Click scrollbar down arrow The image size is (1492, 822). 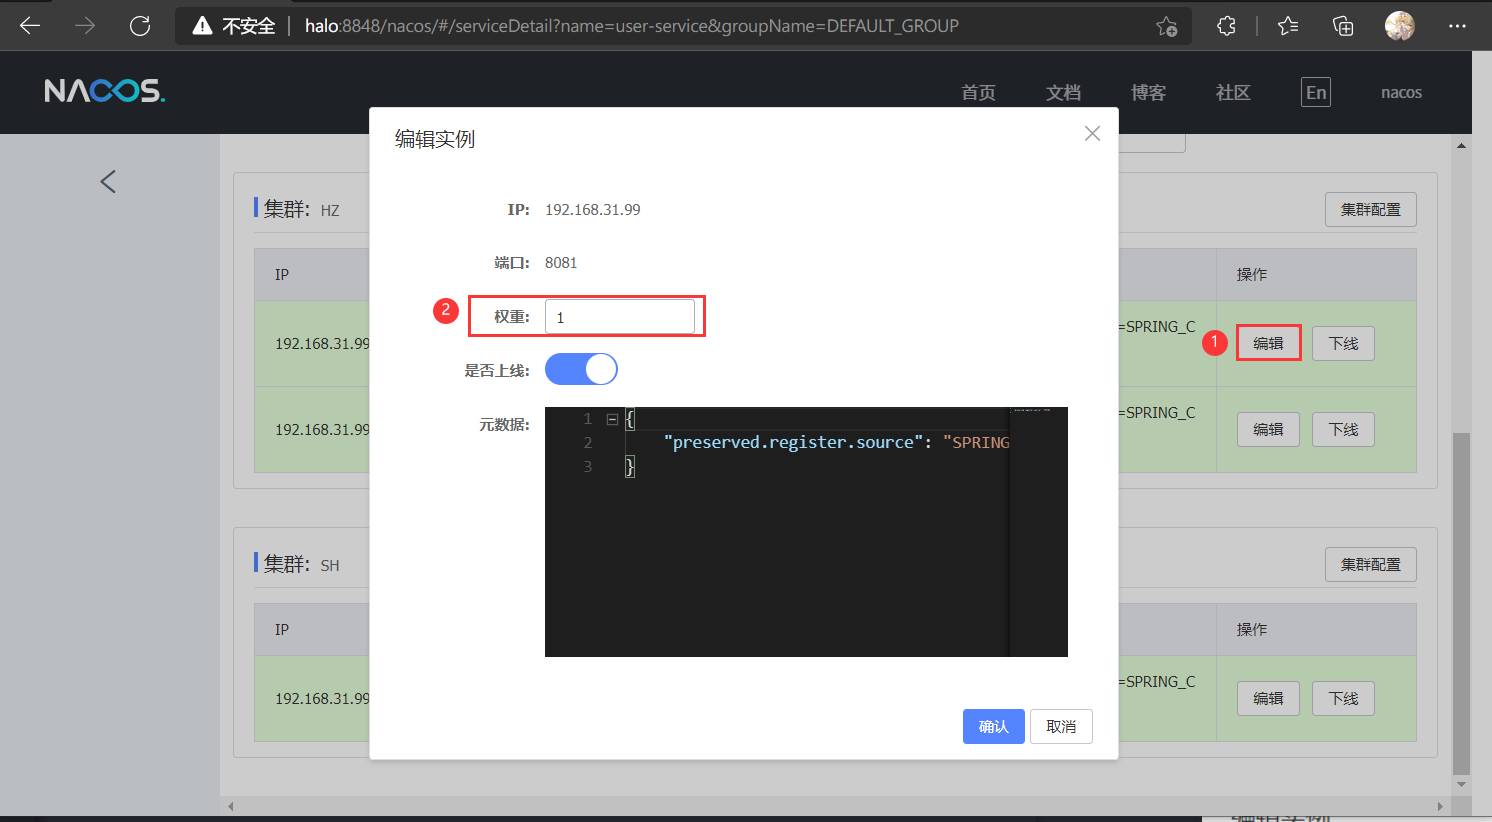(x=1461, y=784)
